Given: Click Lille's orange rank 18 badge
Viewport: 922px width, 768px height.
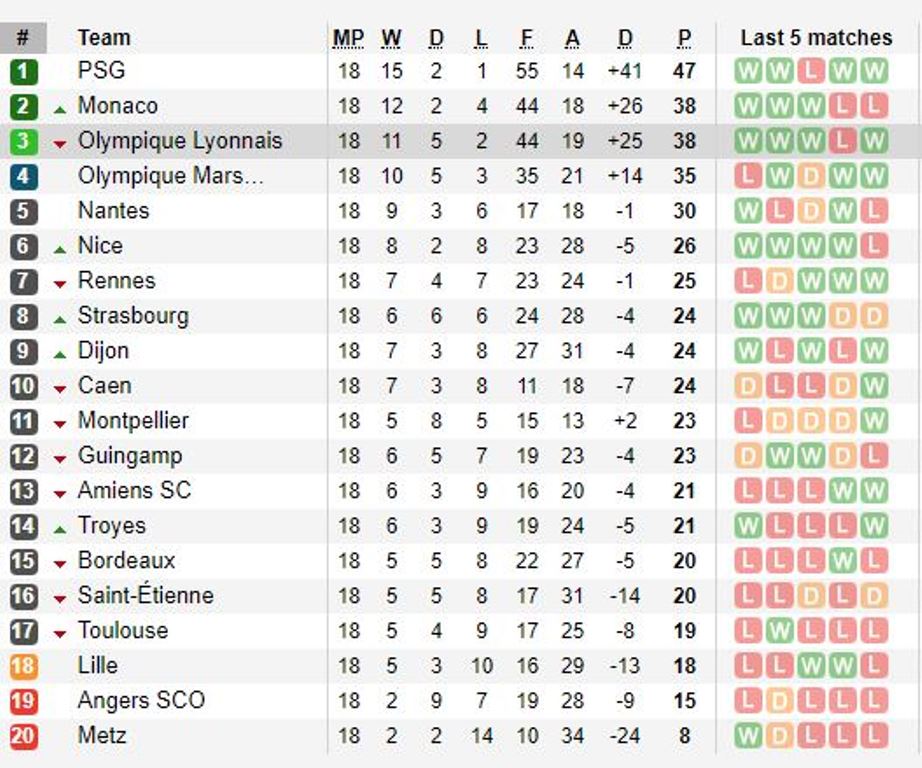Looking at the screenshot, I should click(x=24, y=666).
